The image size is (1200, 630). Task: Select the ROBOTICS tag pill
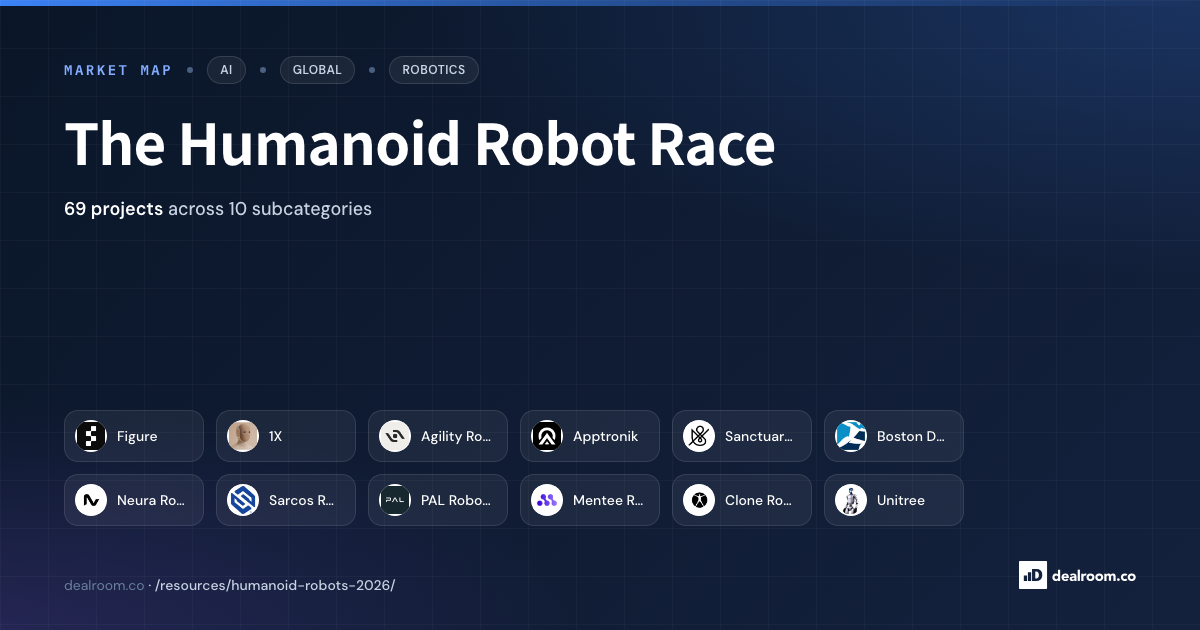pyautogui.click(x=434, y=70)
